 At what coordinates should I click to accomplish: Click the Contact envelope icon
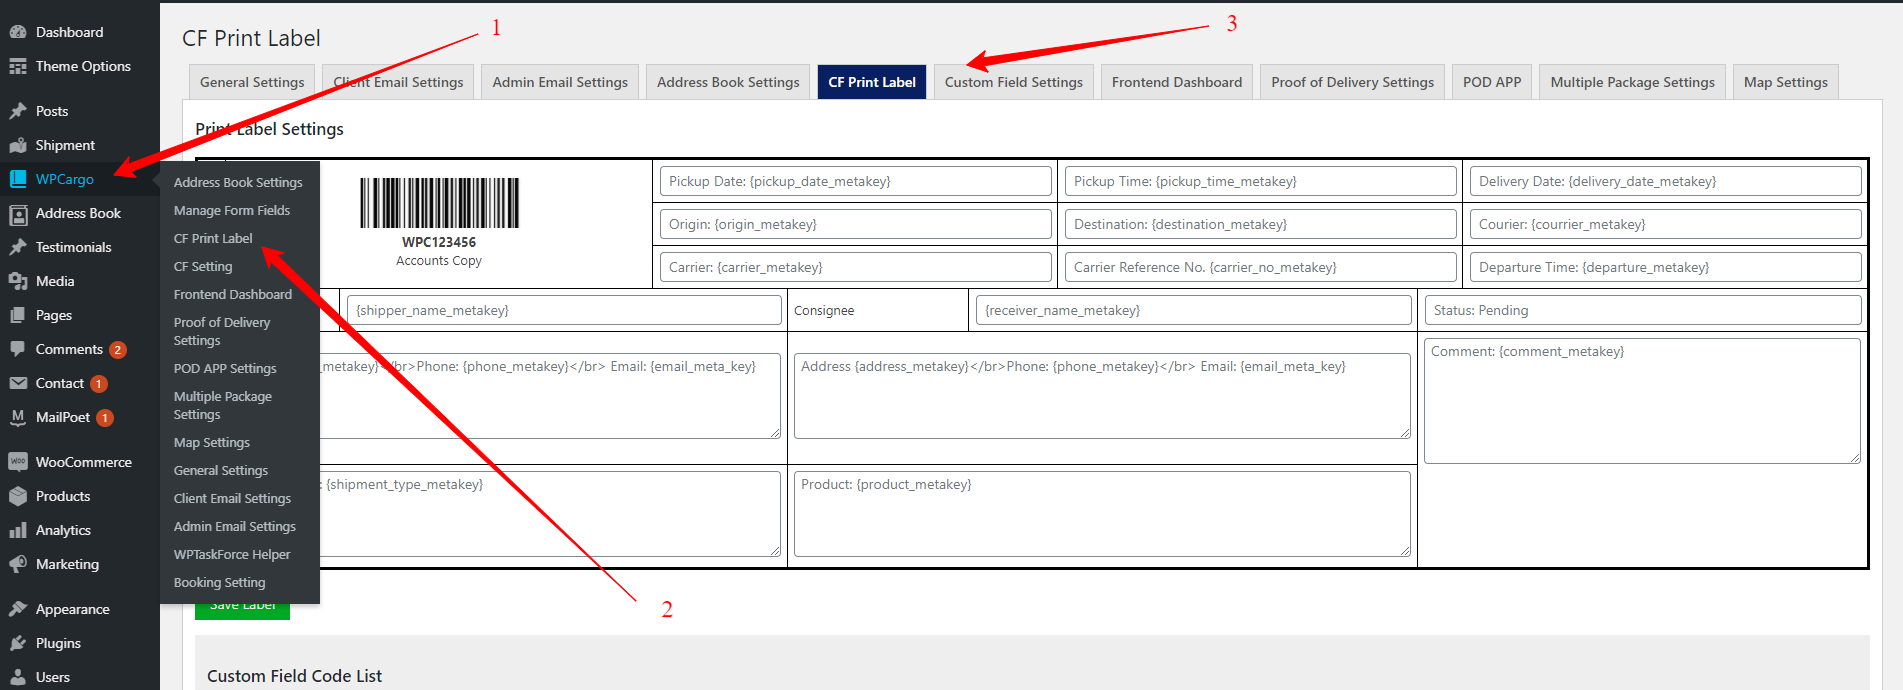click(18, 383)
